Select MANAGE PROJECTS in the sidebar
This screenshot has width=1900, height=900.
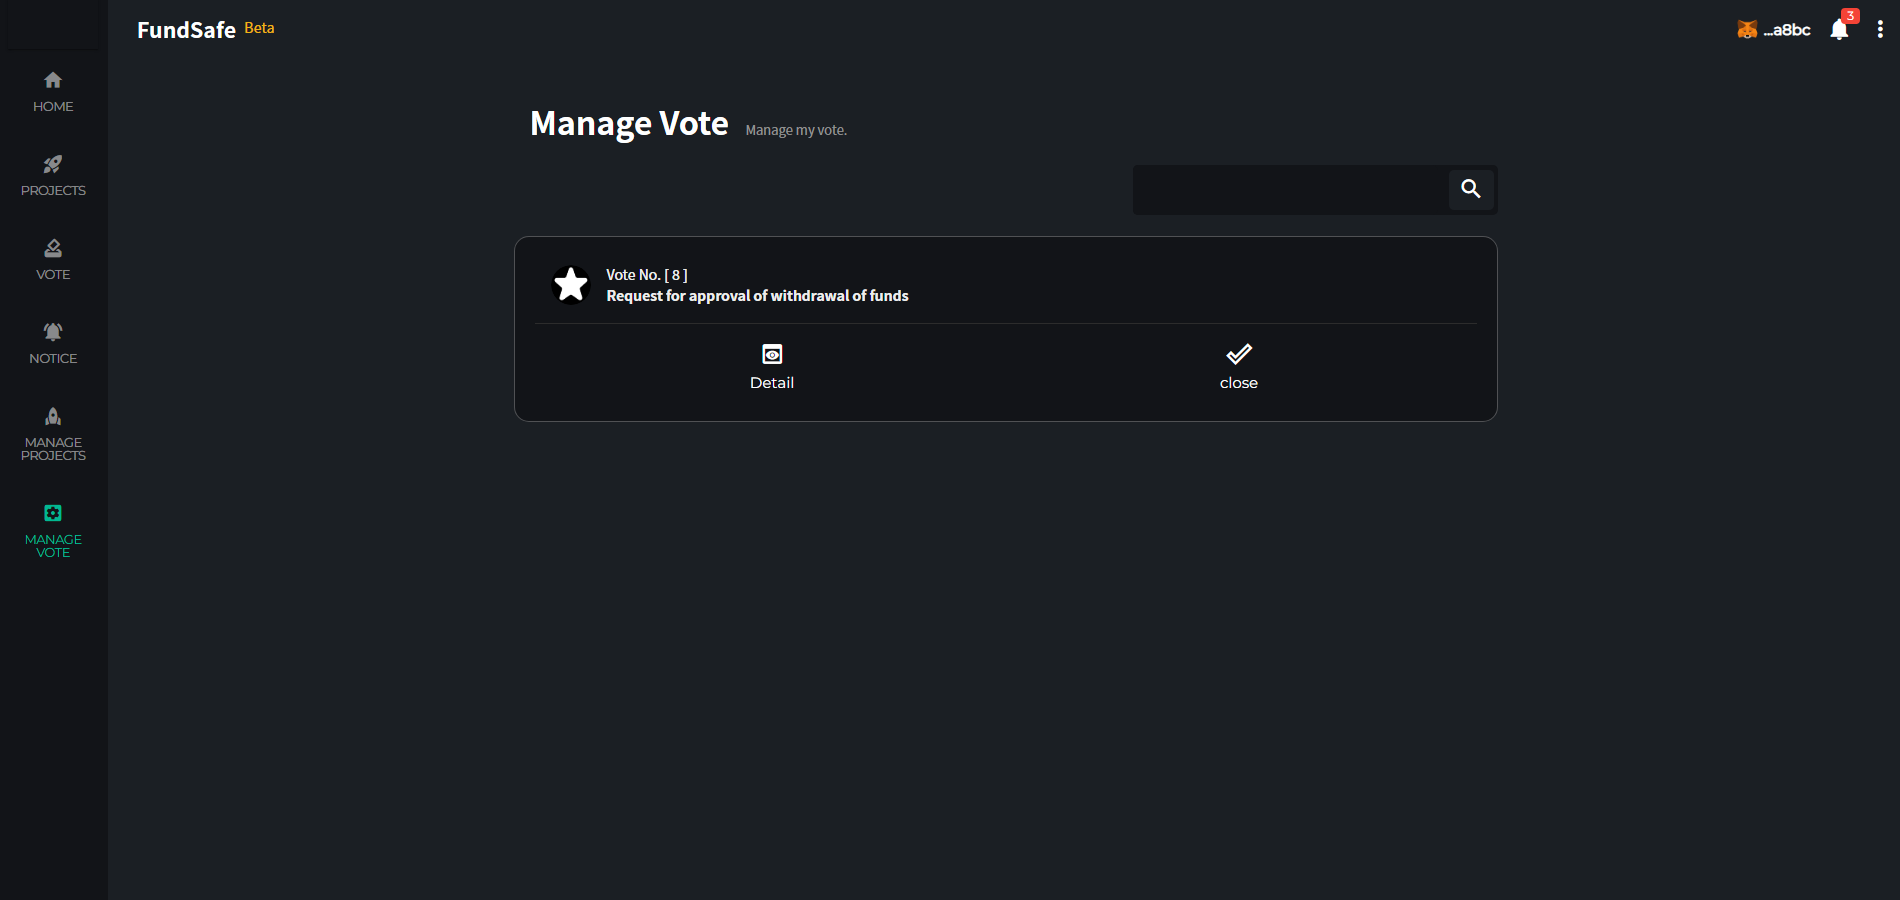(53, 434)
